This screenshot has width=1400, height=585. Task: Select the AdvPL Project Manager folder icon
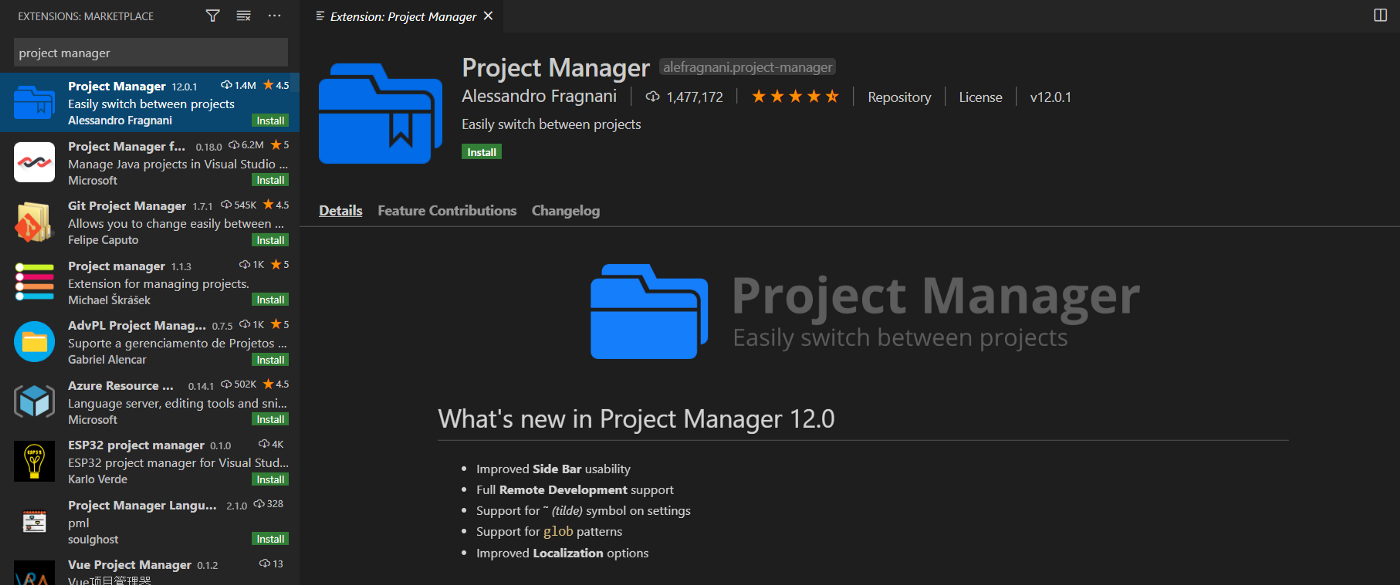tap(34, 342)
